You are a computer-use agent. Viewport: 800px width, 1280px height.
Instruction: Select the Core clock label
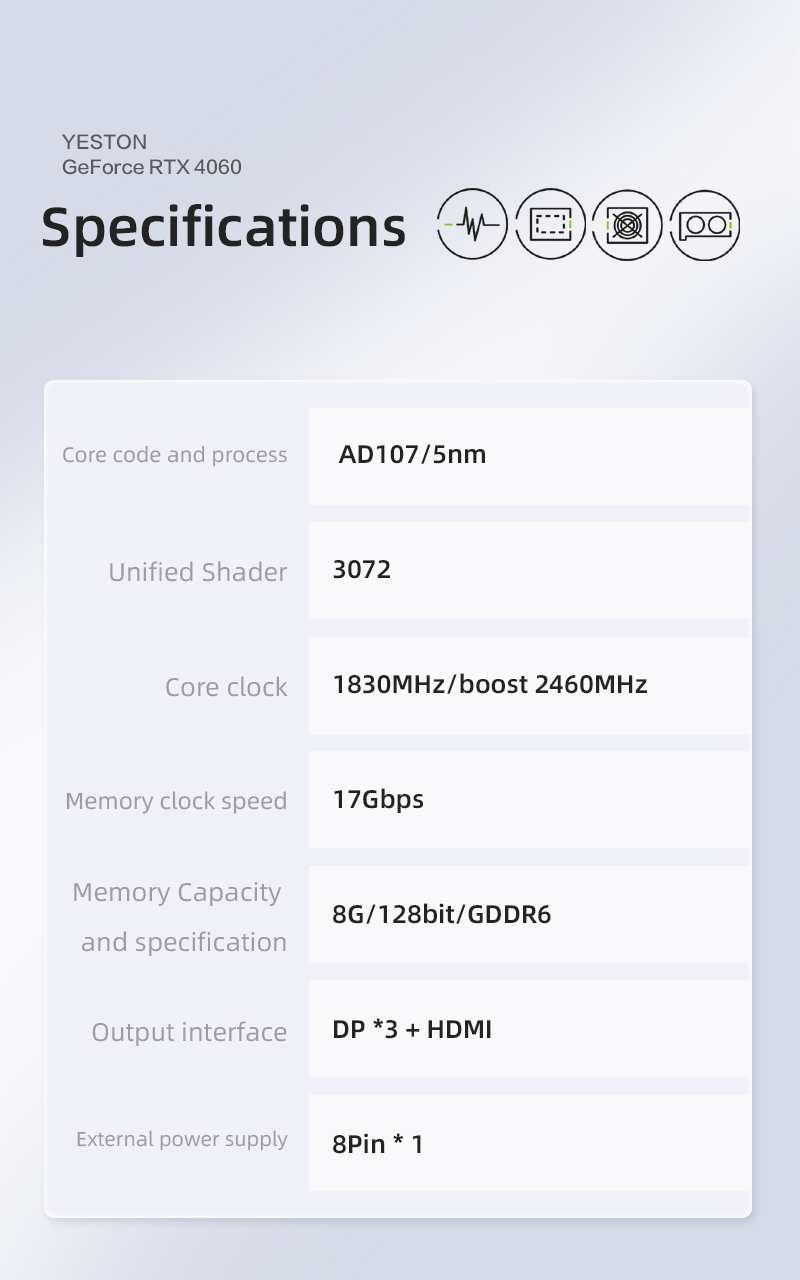click(x=226, y=687)
